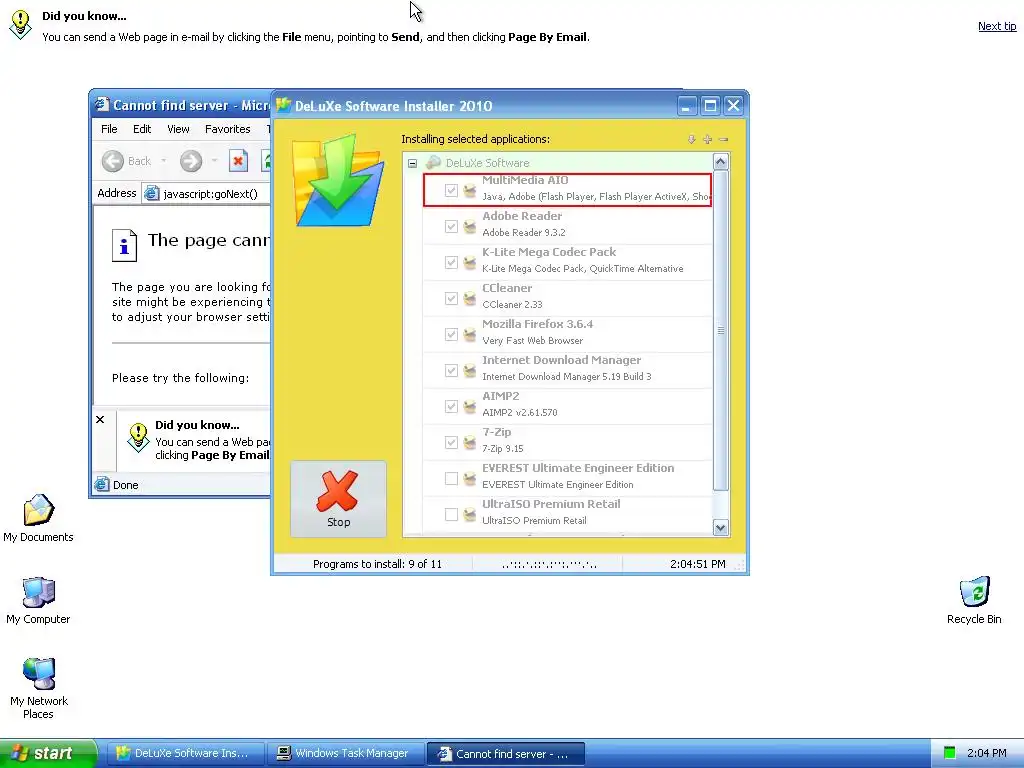Click the Stop installation button

tap(338, 499)
